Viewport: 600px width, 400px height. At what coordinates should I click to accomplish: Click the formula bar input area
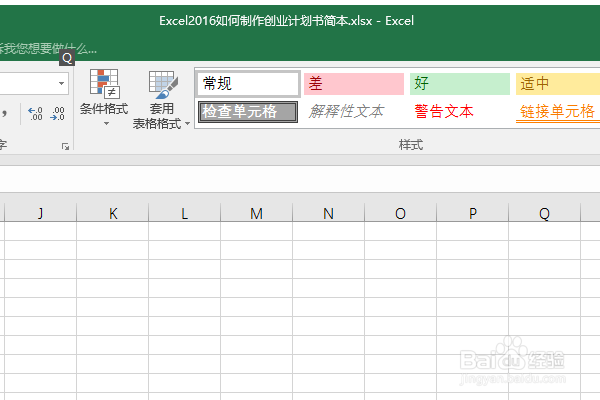tap(300, 179)
